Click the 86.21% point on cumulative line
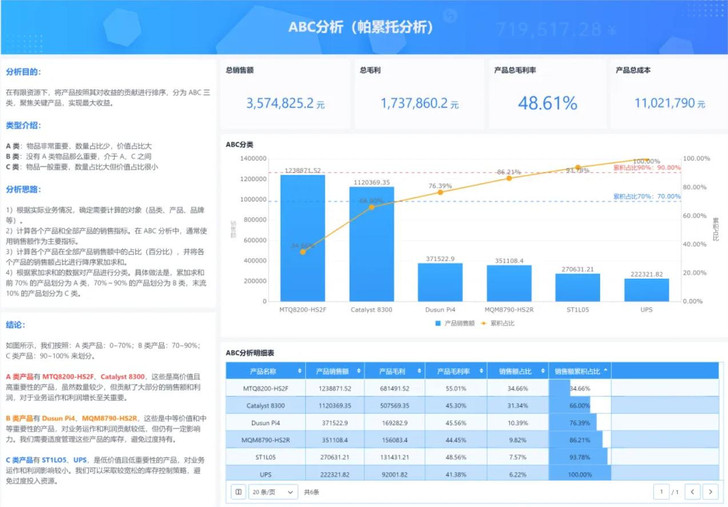728x507 pixels. click(509, 178)
